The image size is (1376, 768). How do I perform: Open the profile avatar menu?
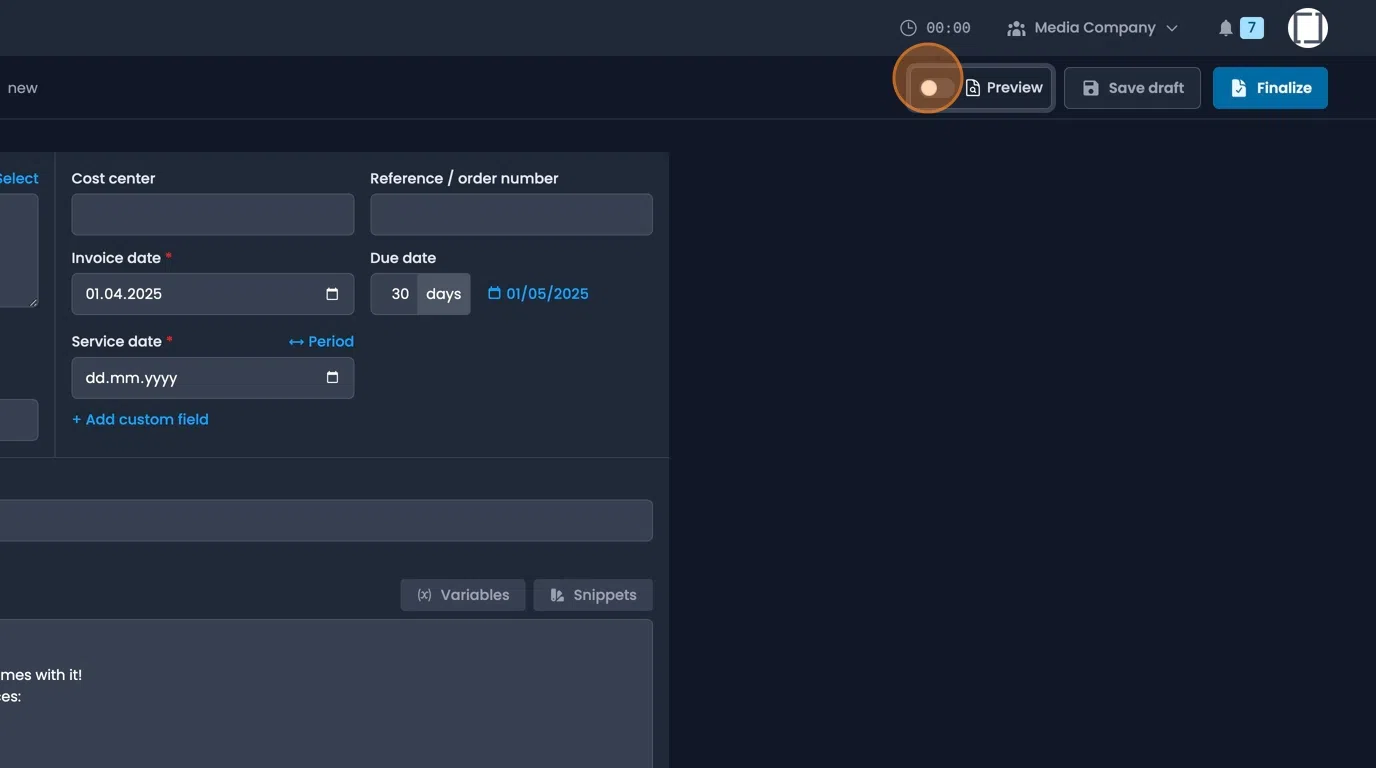pos(1307,27)
